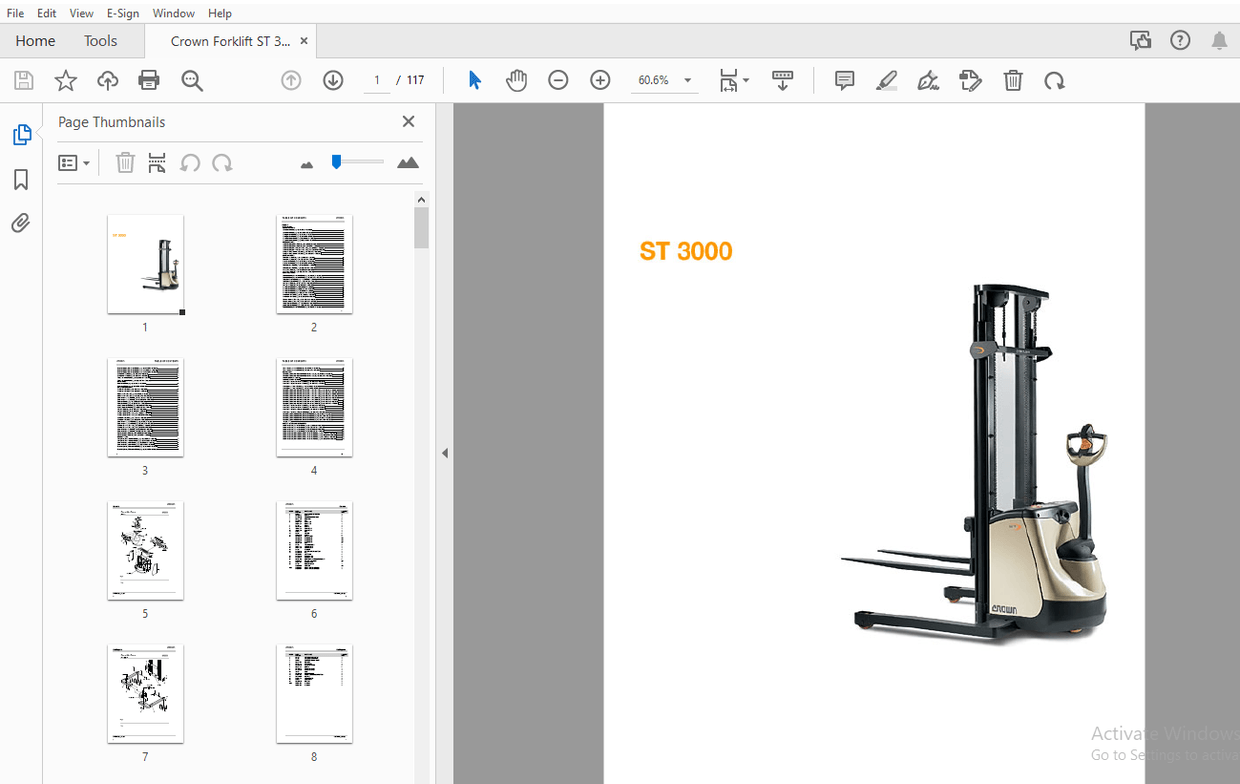Open the Add Comment tool
This screenshot has width=1240, height=784.
point(844,80)
